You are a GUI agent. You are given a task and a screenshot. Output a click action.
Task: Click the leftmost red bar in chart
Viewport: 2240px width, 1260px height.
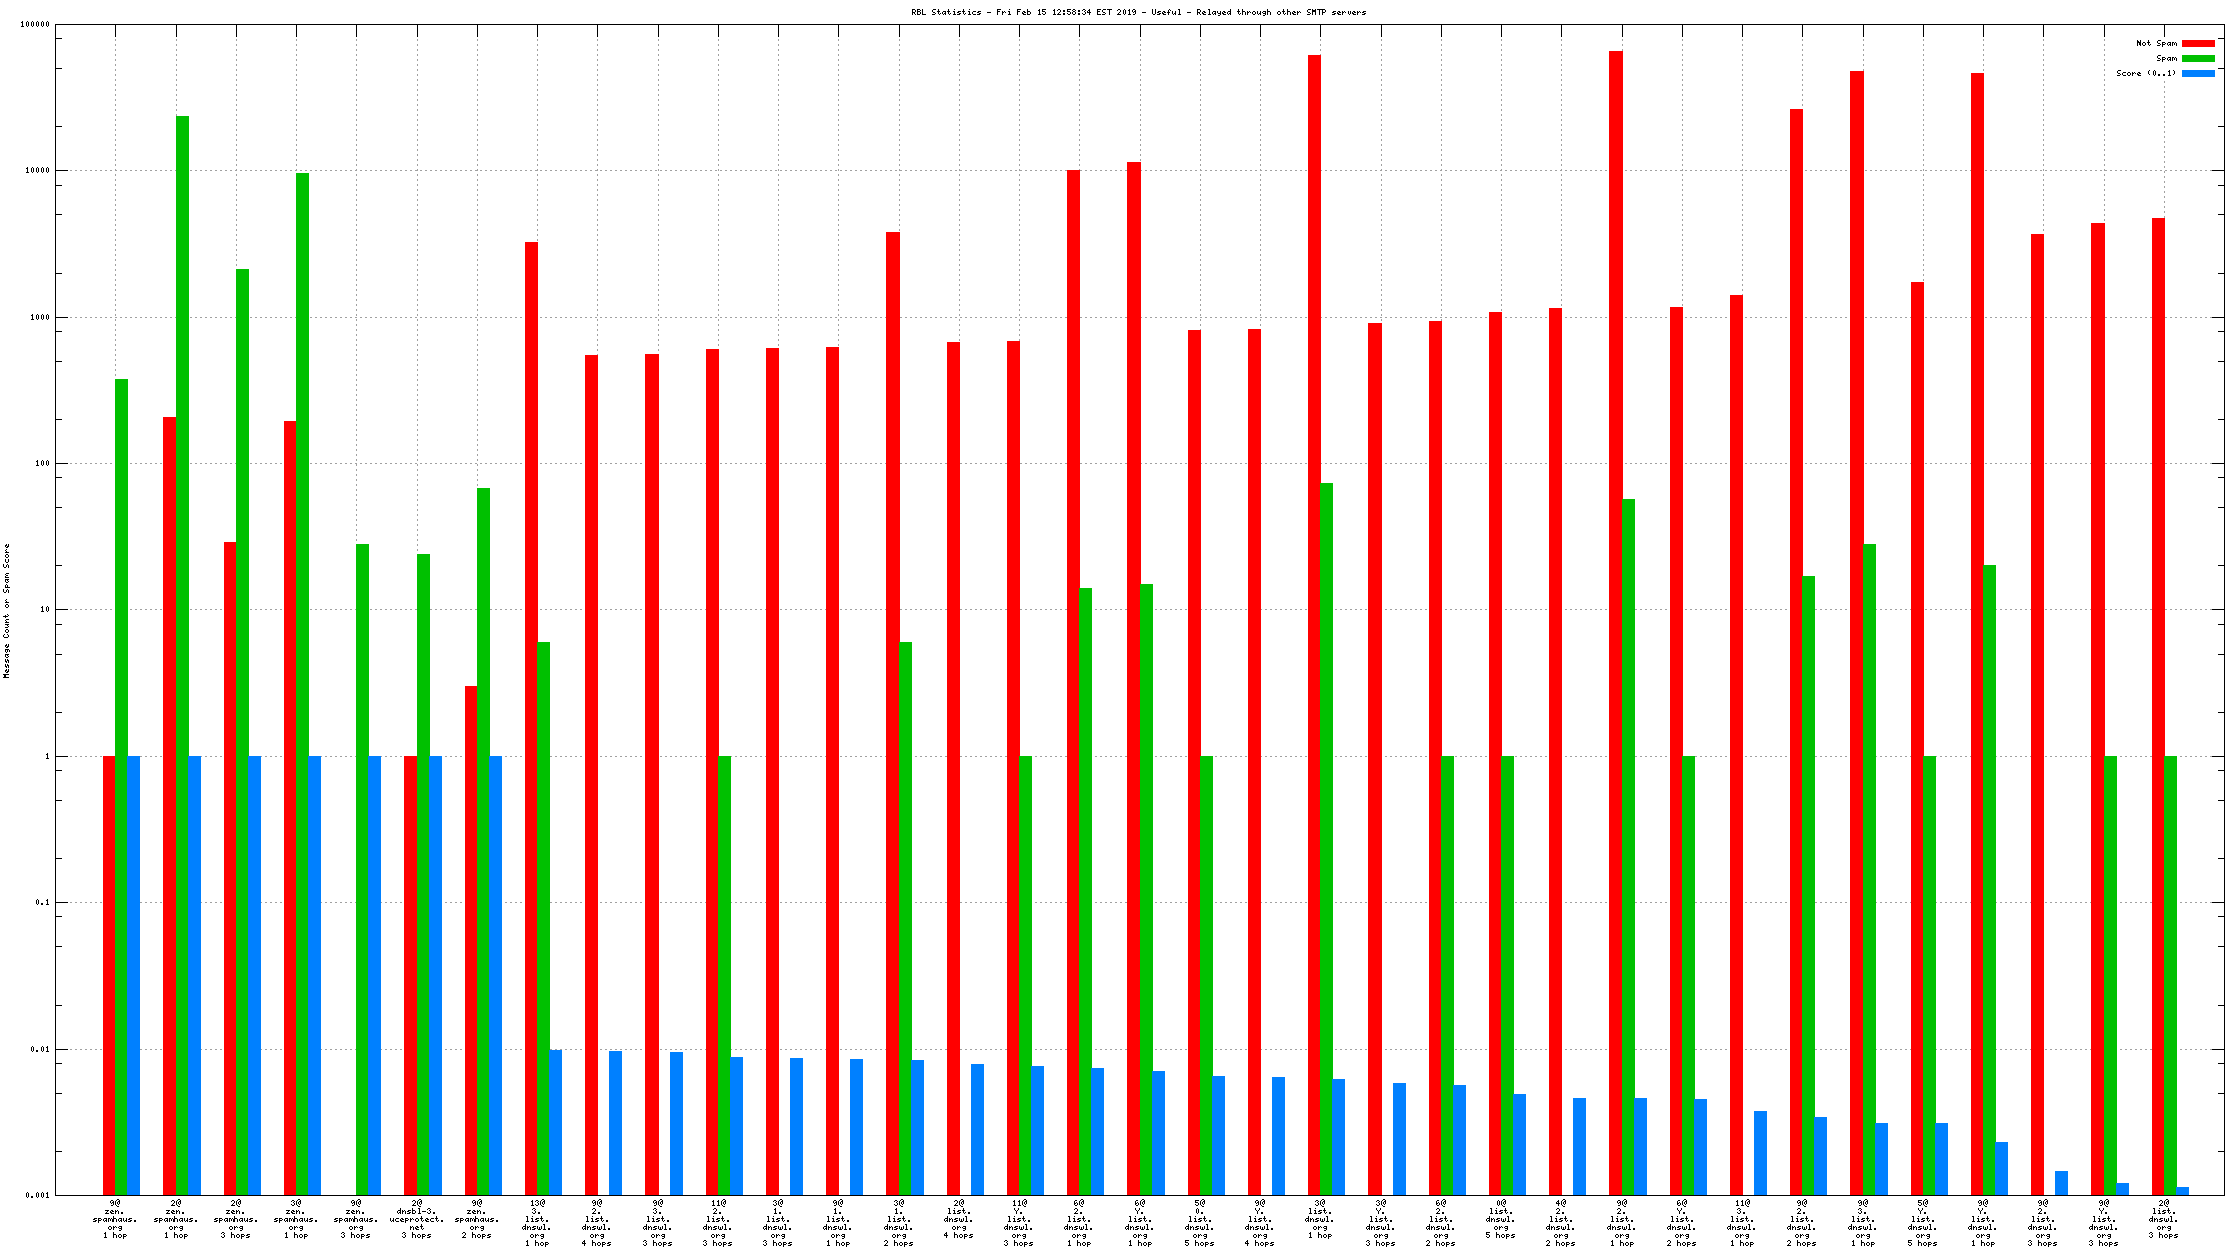(x=109, y=975)
